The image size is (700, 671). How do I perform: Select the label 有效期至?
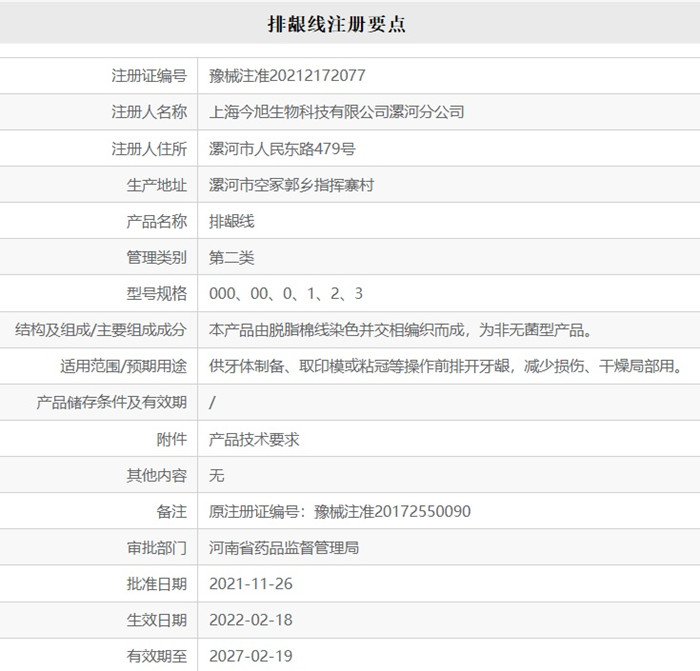point(157,656)
